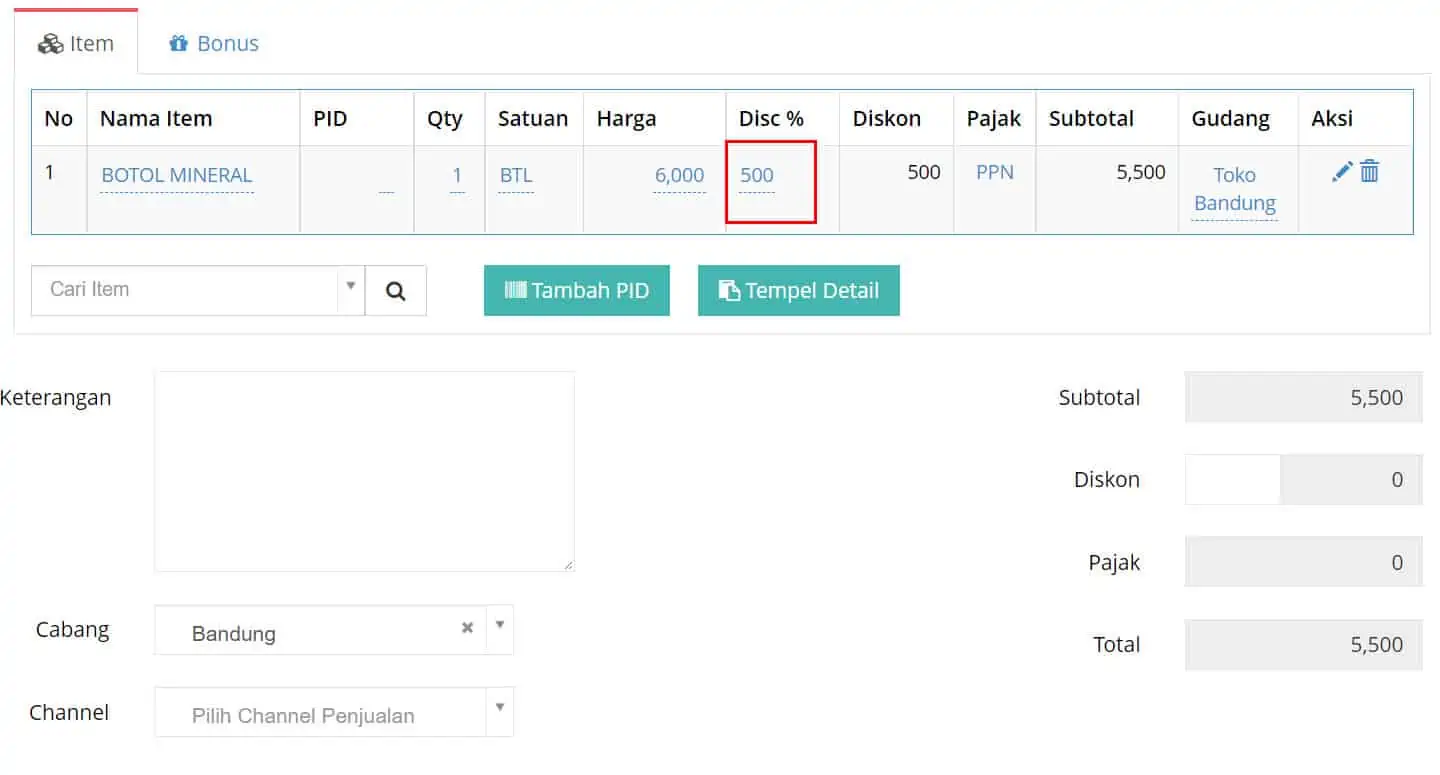Image resolution: width=1440 pixels, height=775 pixels.
Task: Click the BOTOL MINERAL item link
Action: tap(177, 175)
